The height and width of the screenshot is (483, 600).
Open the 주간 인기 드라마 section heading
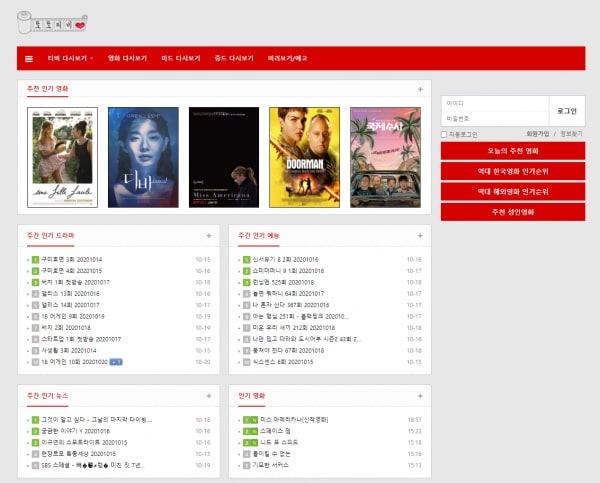pyautogui.click(x=51, y=235)
